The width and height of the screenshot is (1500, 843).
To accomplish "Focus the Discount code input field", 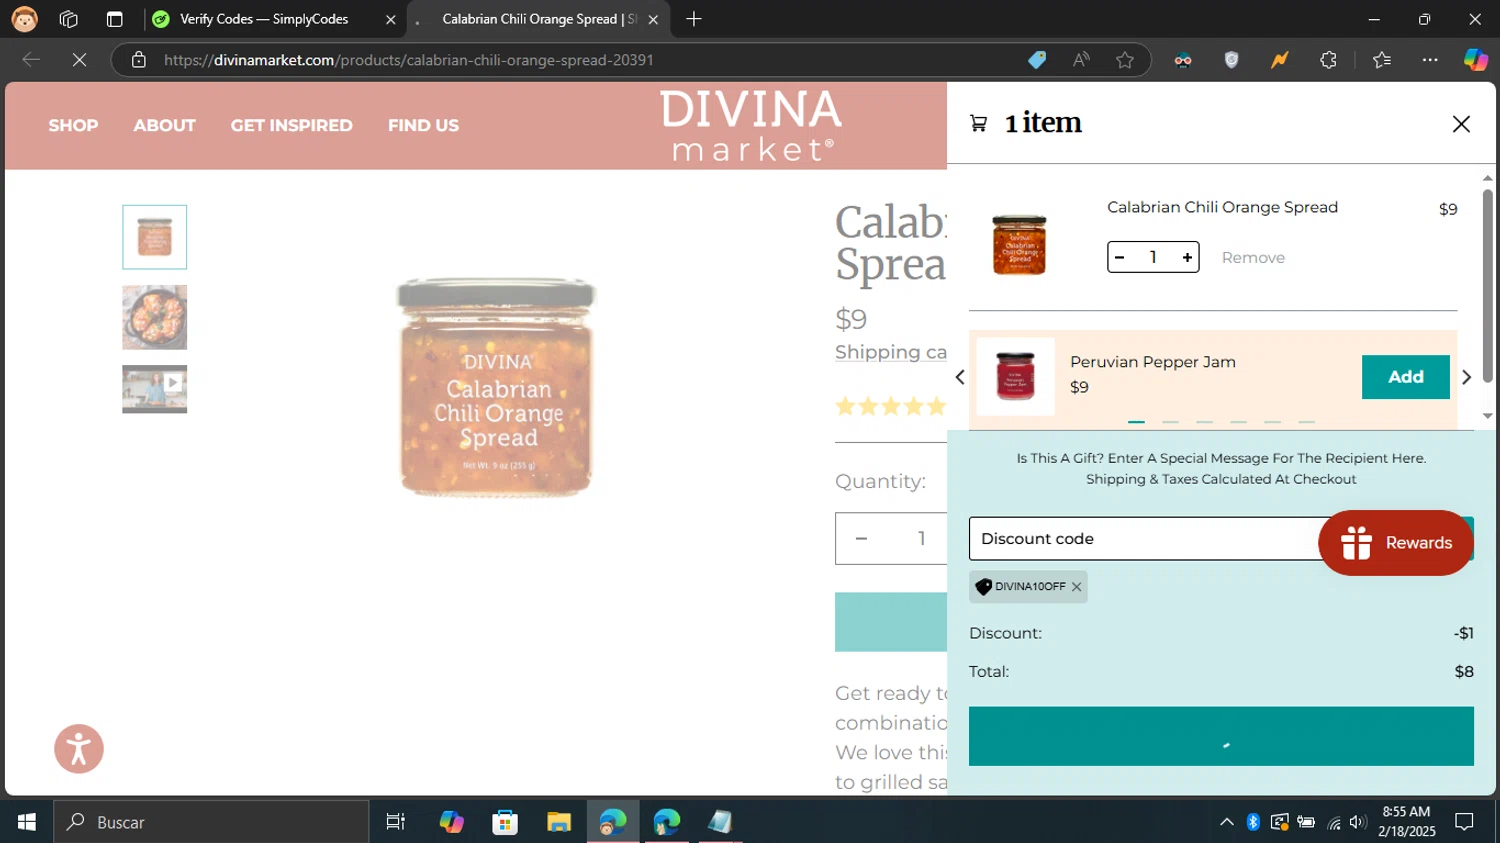I will point(1145,539).
